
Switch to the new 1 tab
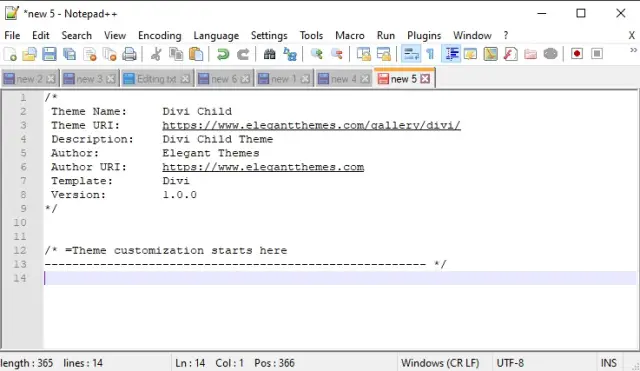pos(284,79)
